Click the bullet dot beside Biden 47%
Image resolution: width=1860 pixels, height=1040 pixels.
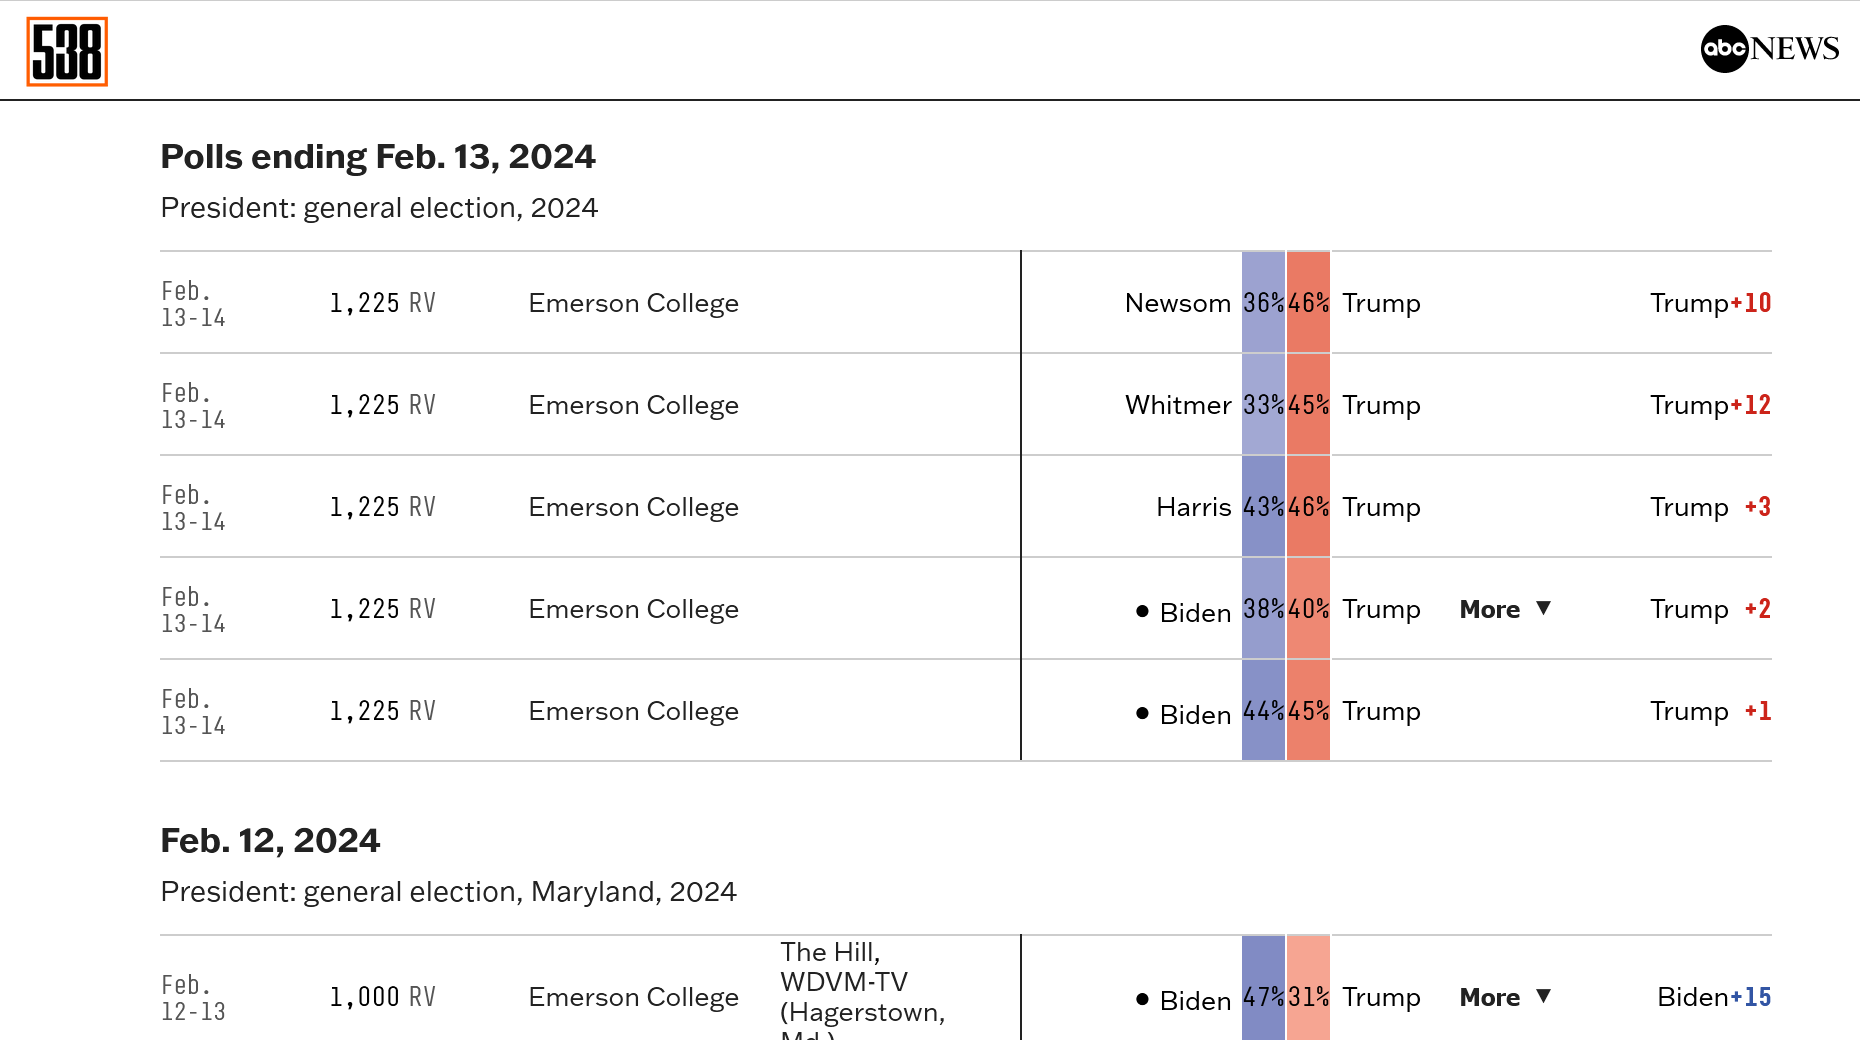click(x=1142, y=999)
